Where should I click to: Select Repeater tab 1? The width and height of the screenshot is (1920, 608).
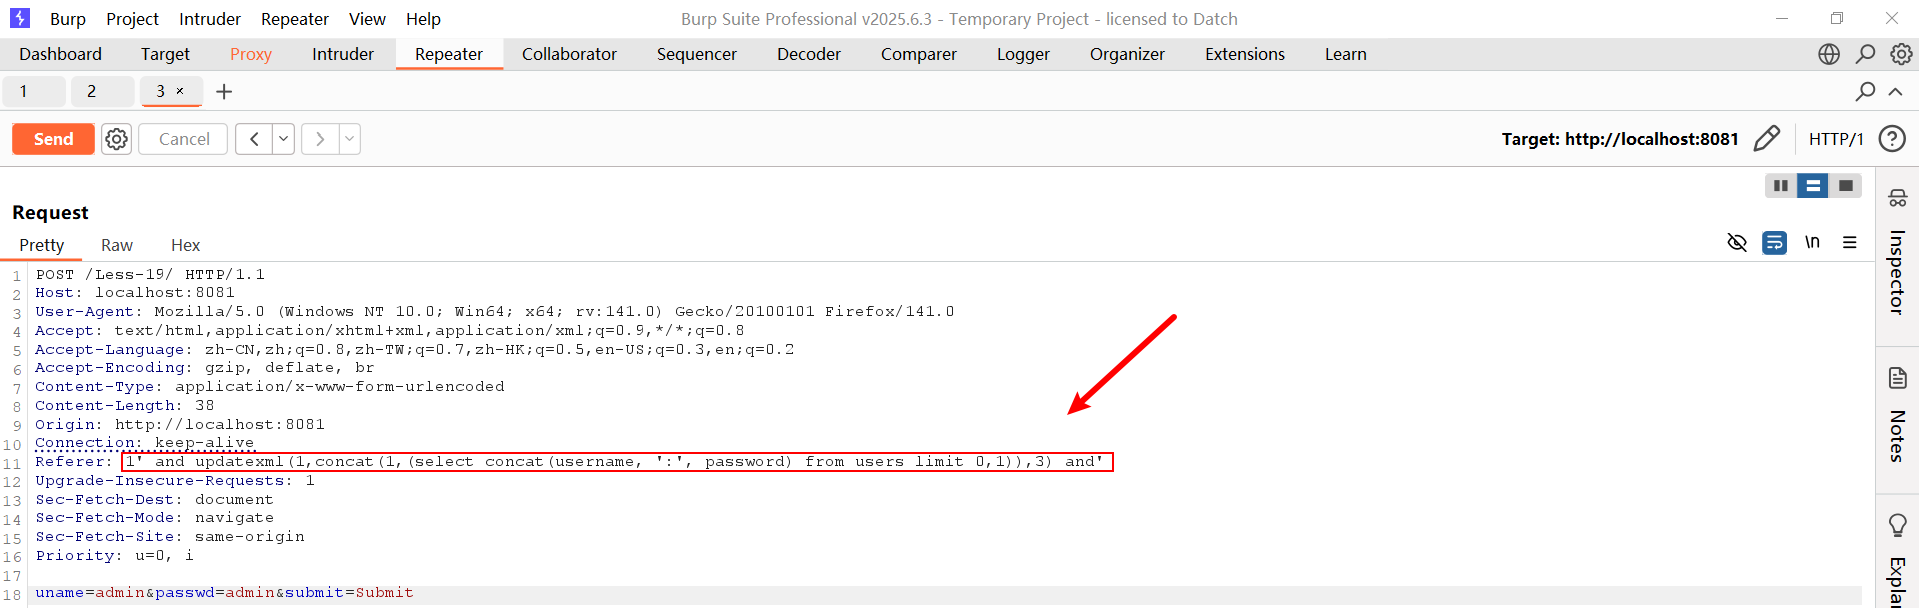(33, 91)
